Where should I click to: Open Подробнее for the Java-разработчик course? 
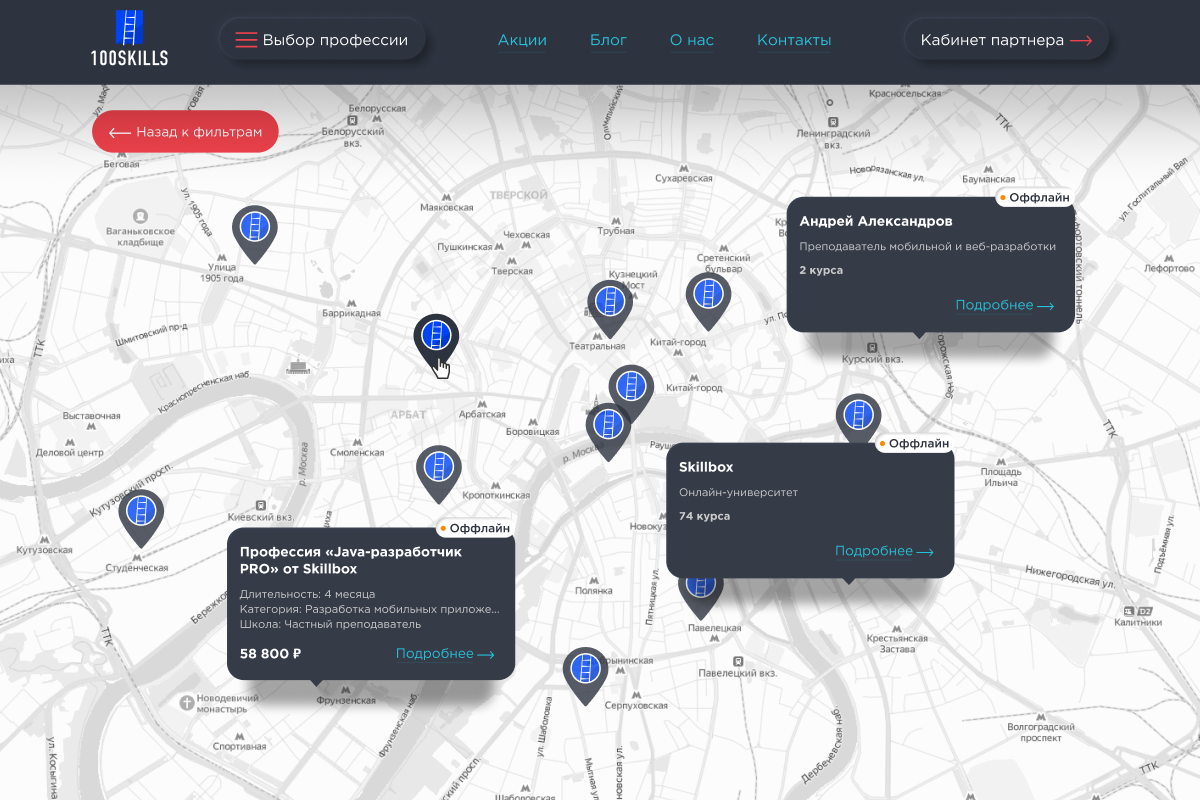tap(445, 654)
